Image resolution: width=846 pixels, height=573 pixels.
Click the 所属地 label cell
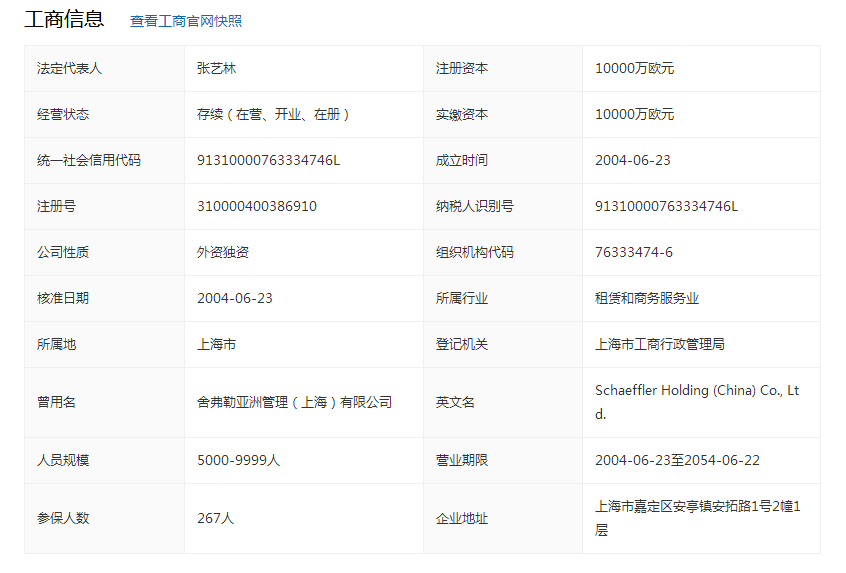tap(104, 344)
